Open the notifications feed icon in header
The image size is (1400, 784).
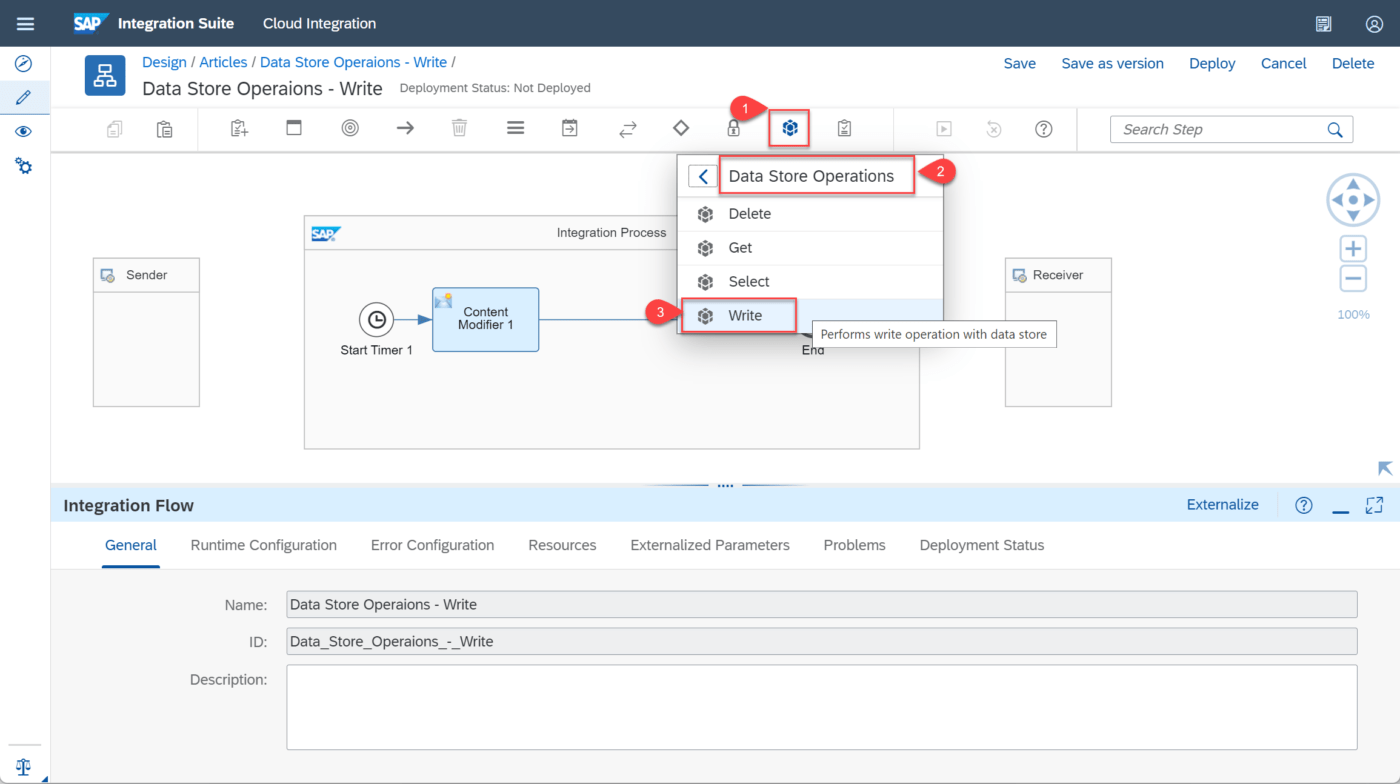(1324, 24)
